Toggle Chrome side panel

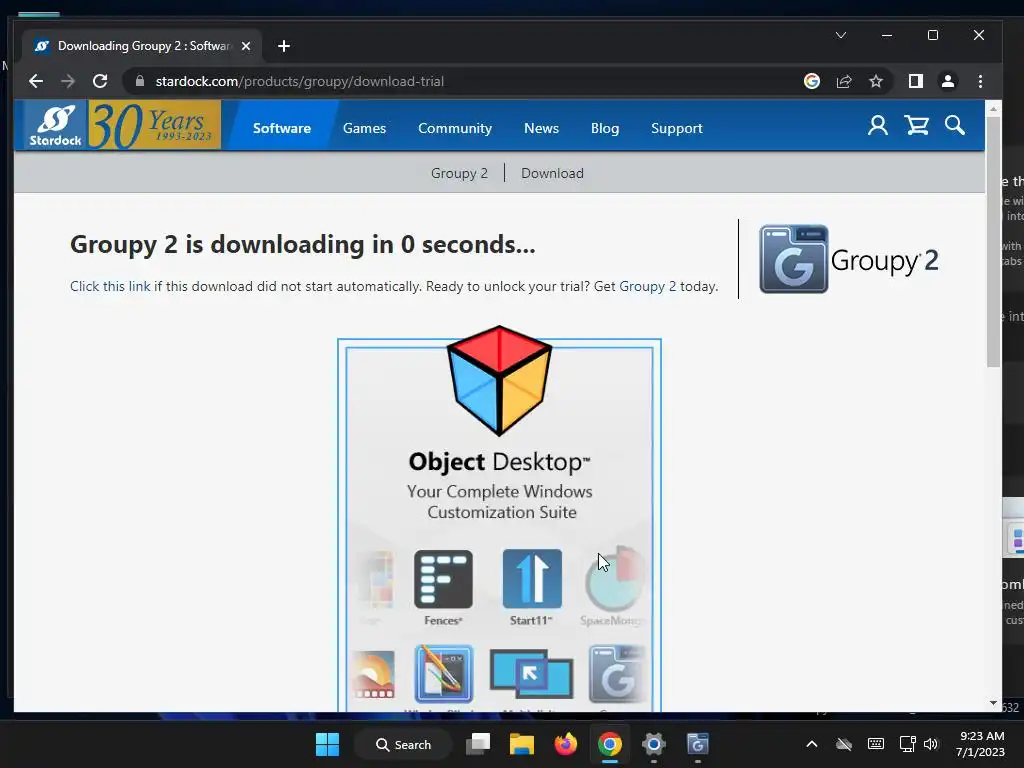tap(916, 81)
